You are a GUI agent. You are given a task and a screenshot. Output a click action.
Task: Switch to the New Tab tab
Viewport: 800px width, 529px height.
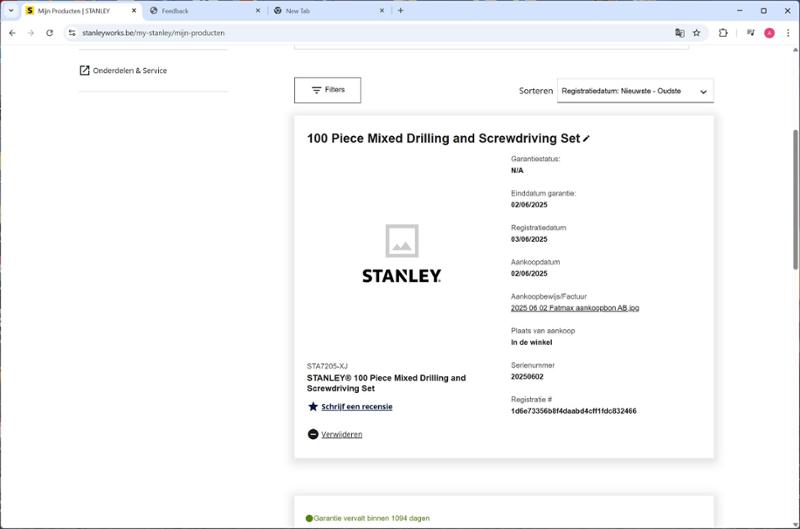(x=328, y=10)
